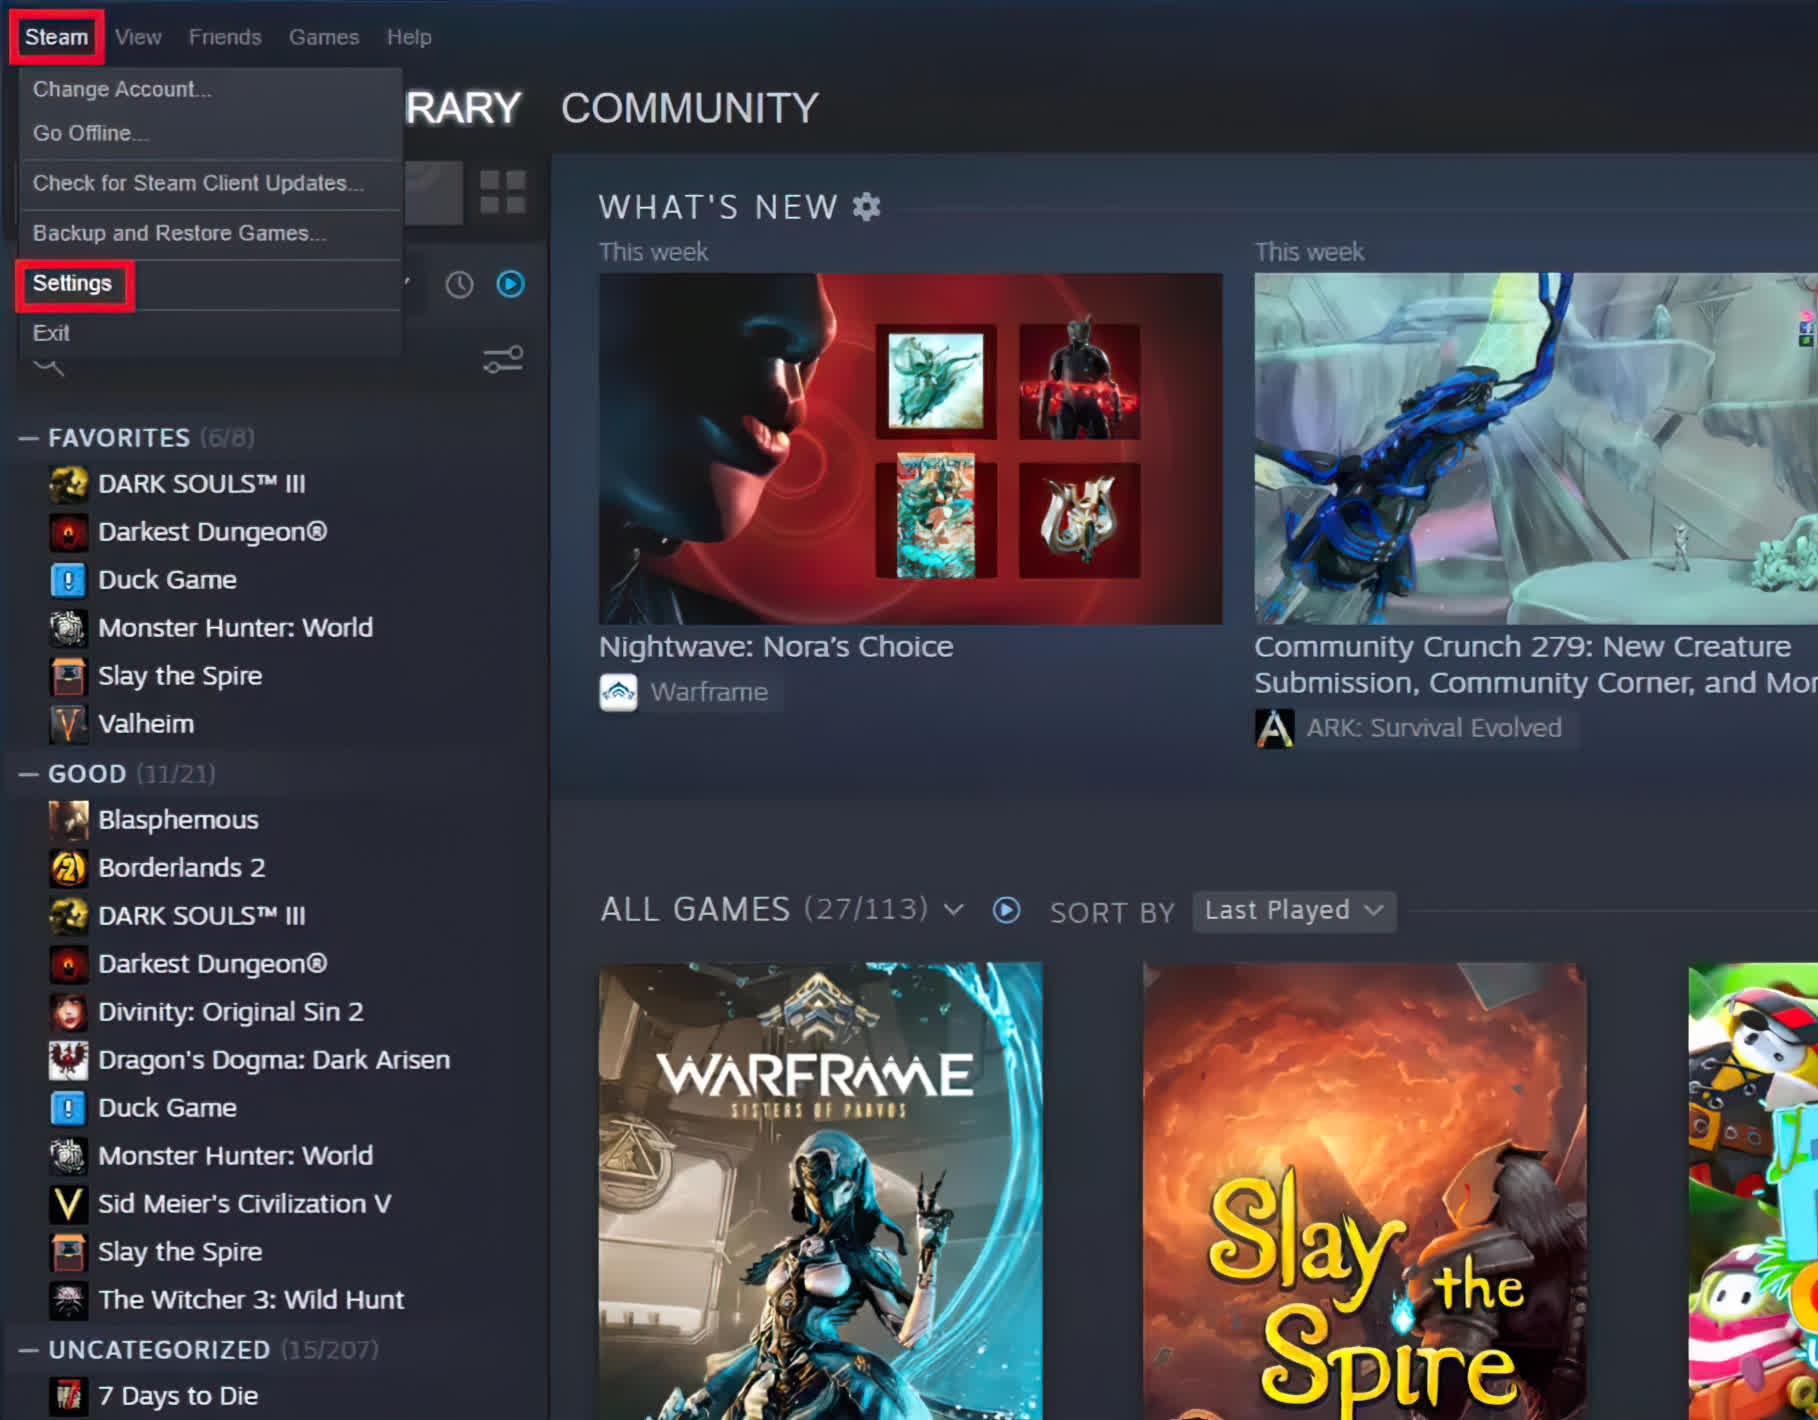
Task: Open the Games menu
Action: click(324, 37)
